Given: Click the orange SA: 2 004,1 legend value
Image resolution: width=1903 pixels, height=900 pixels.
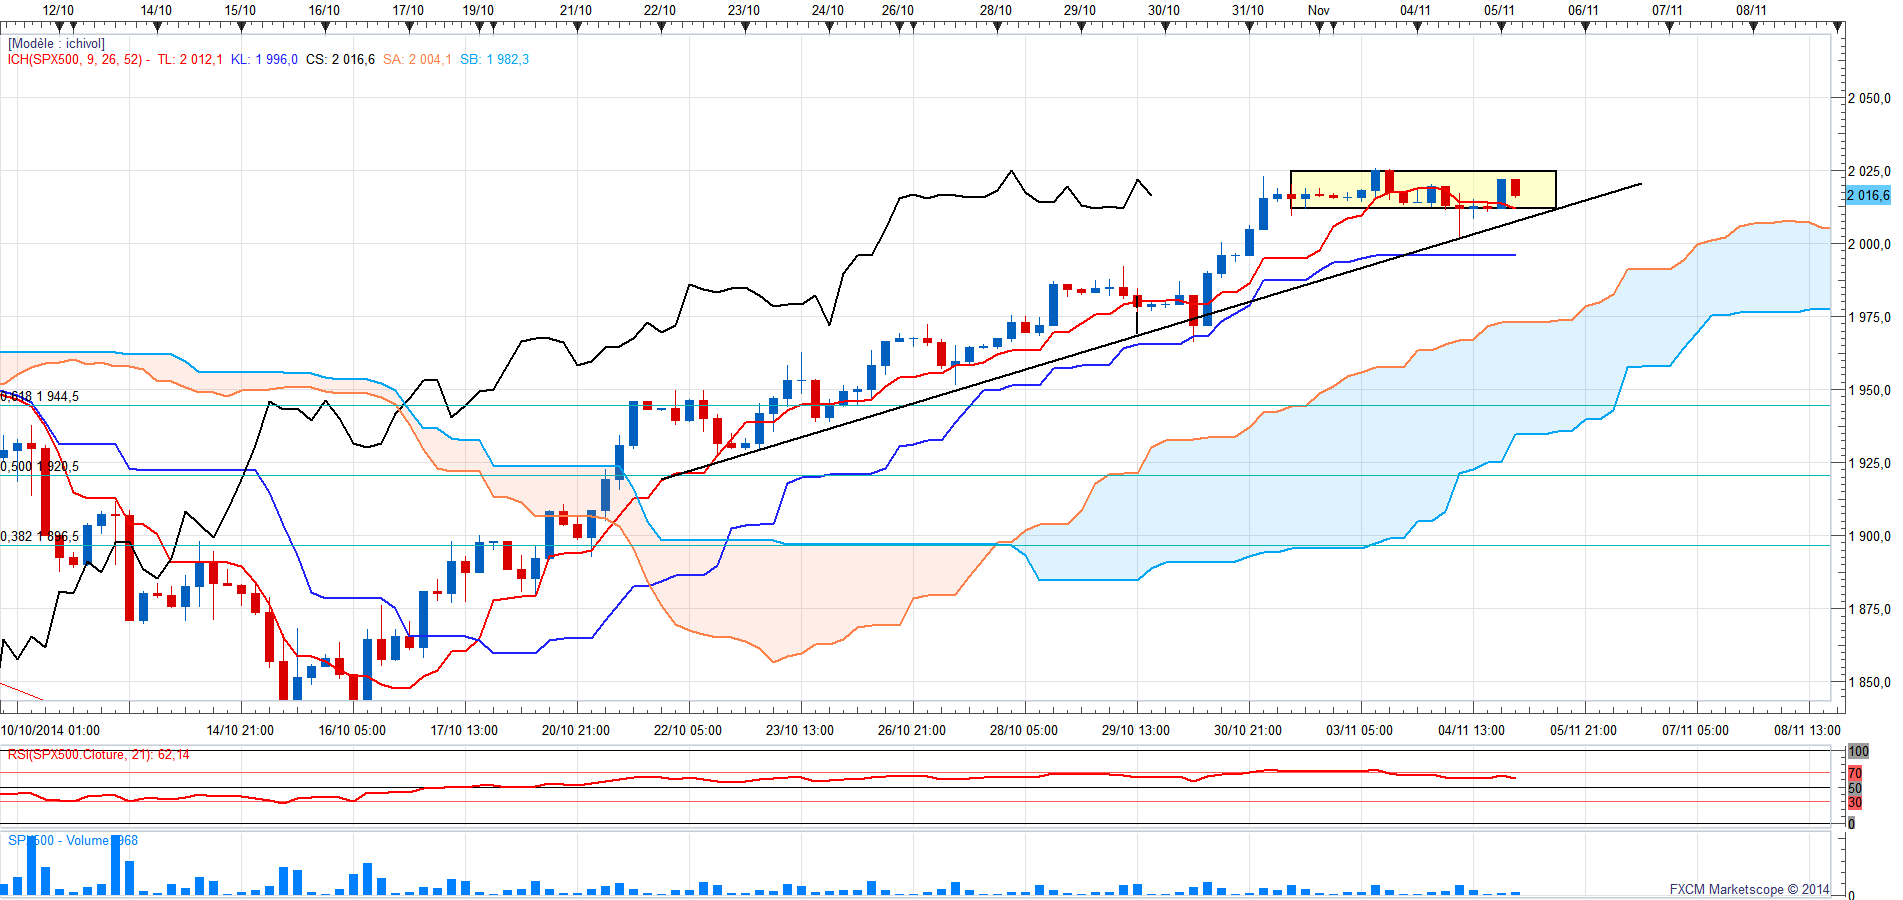Looking at the screenshot, I should [x=417, y=60].
